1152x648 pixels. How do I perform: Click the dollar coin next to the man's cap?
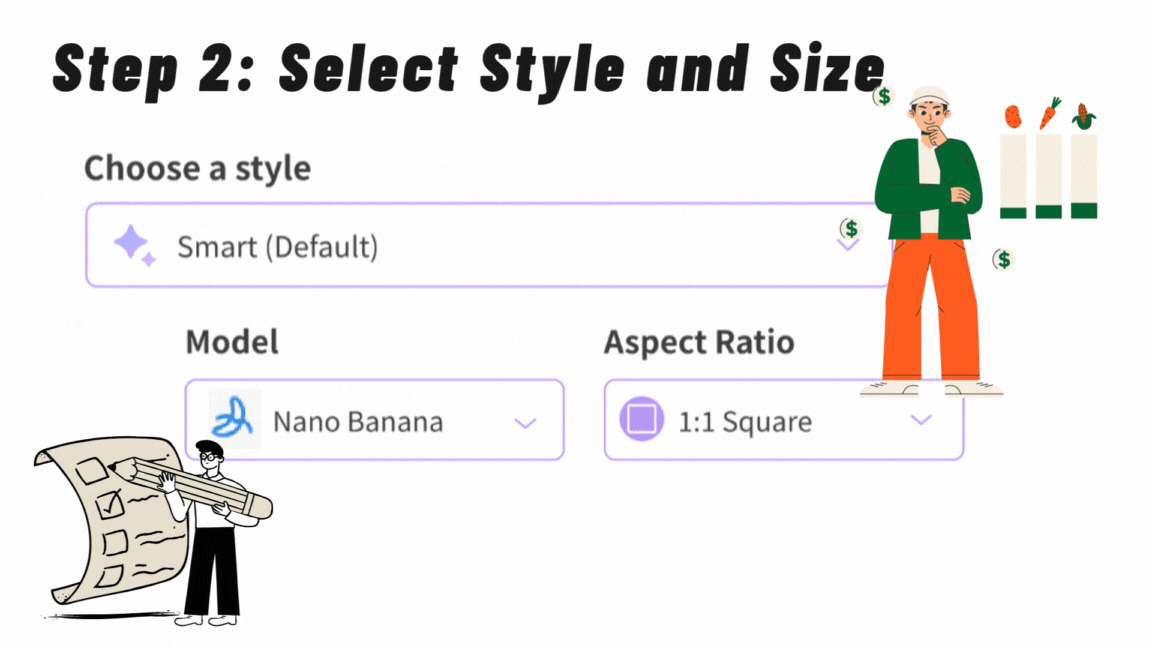click(883, 97)
